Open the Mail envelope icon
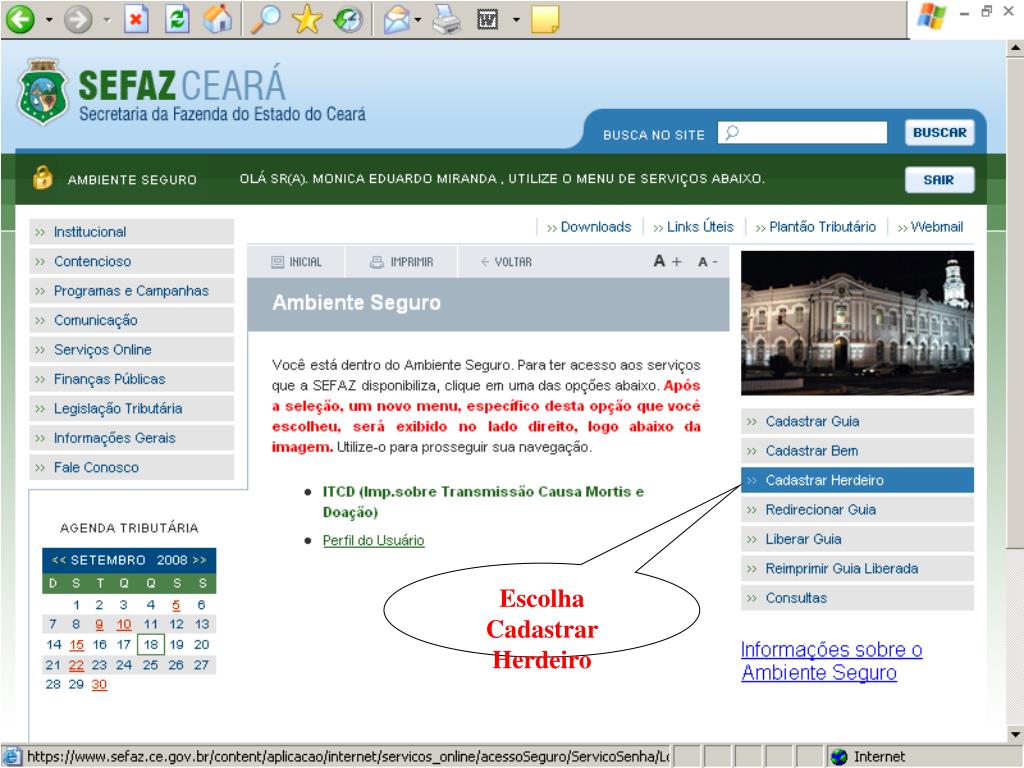Screen dimensions: 1024x768 point(396,20)
